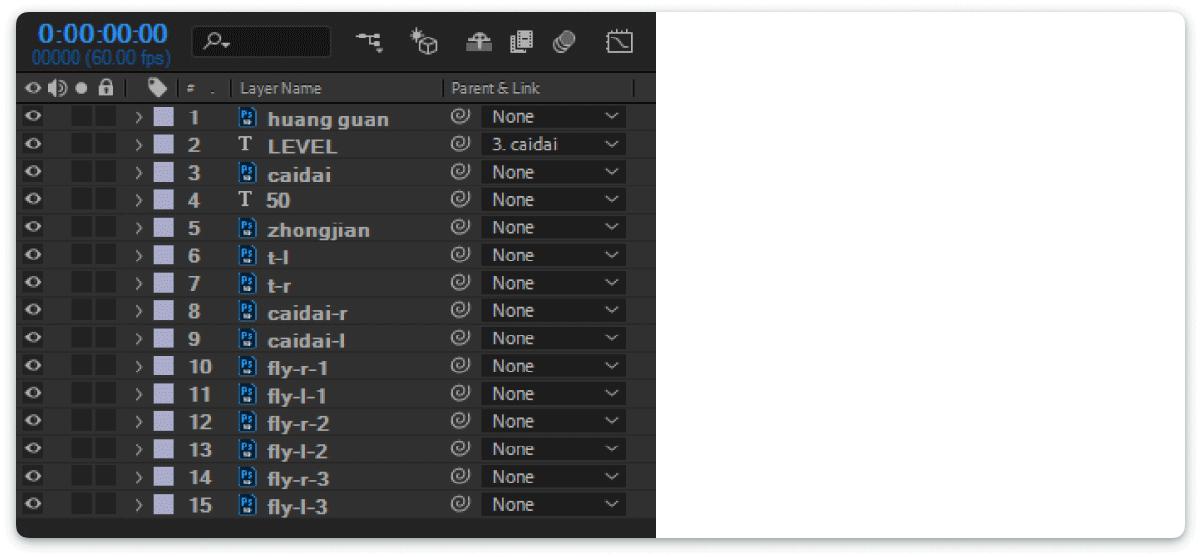Click the search field magnifier
1200x557 pixels.
point(214,42)
